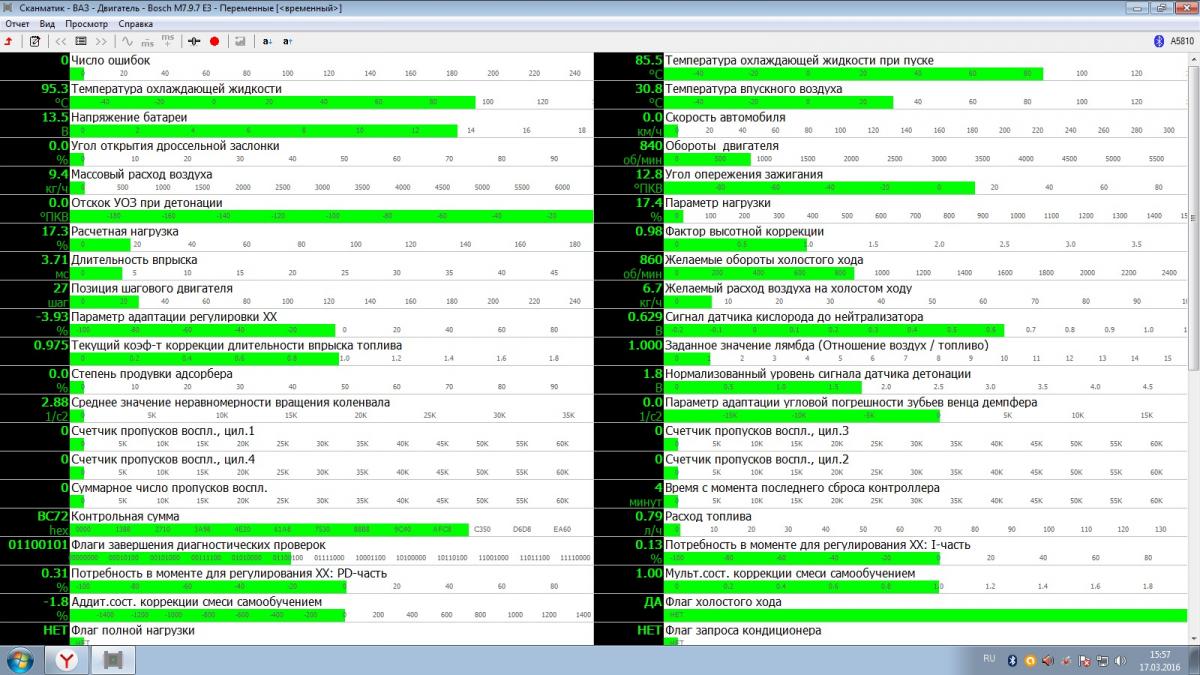1200x675 pixels.
Task: Click the red record button
Action: click(214, 41)
